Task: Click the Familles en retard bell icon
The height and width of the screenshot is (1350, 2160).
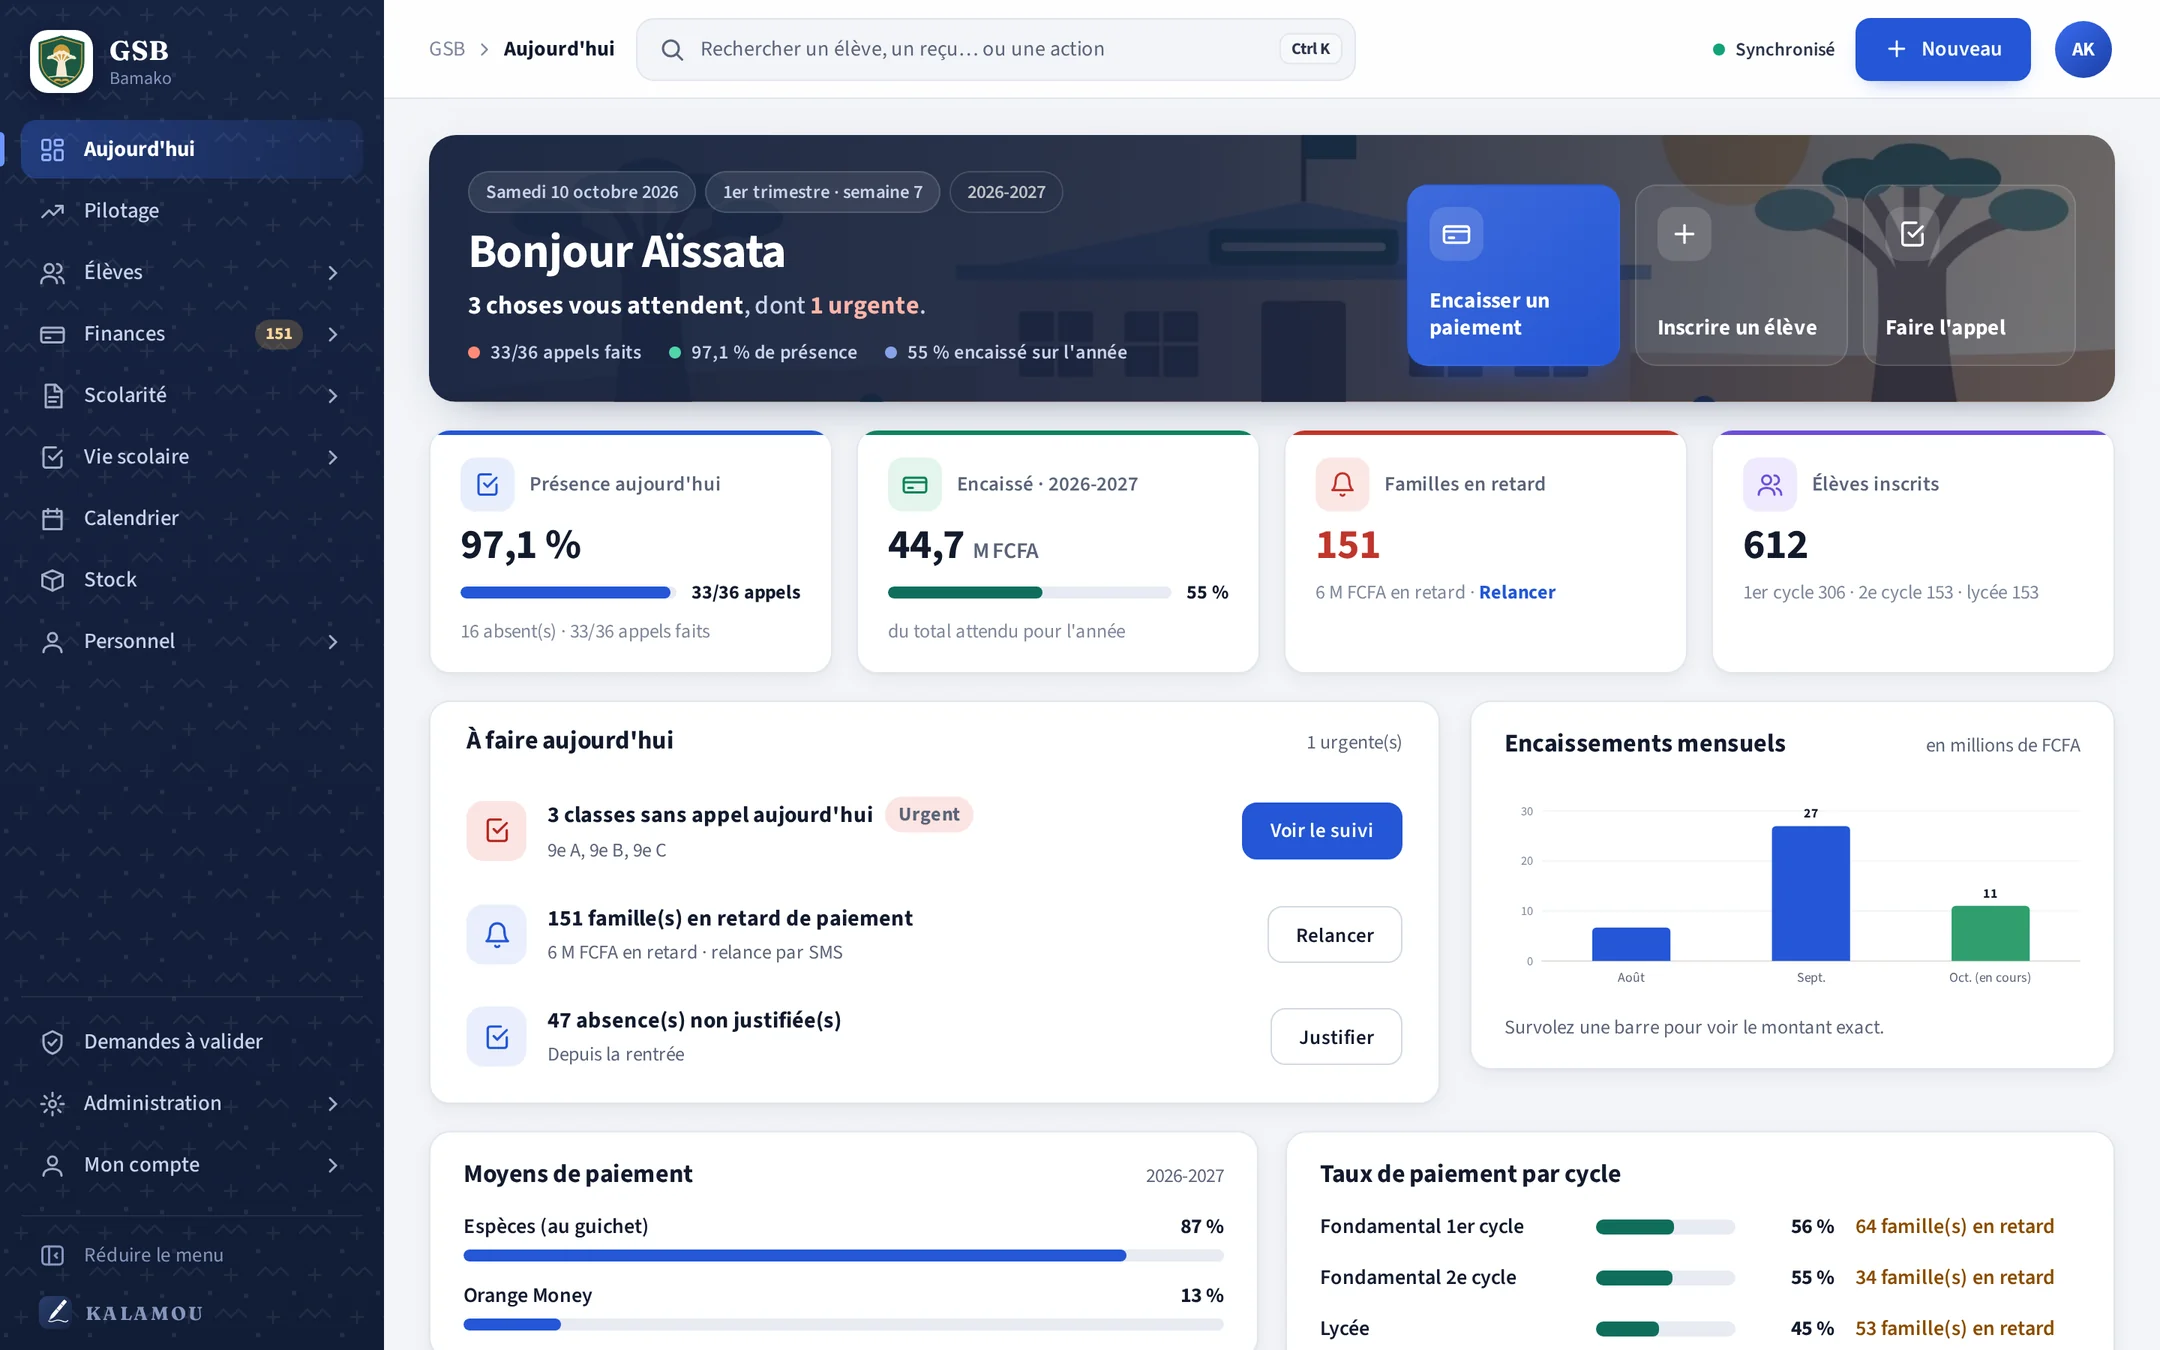Action: click(x=1342, y=484)
